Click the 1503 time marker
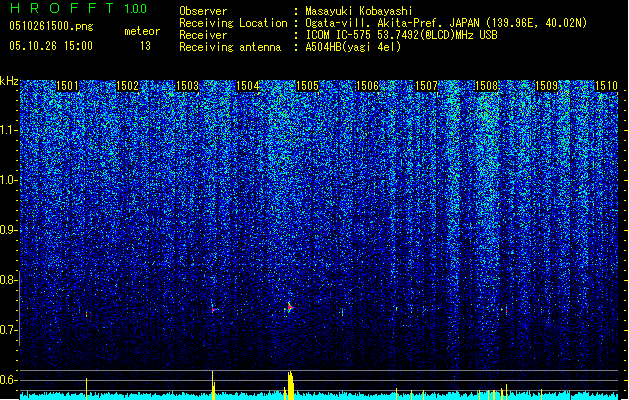629x400 pixels. pyautogui.click(x=187, y=86)
